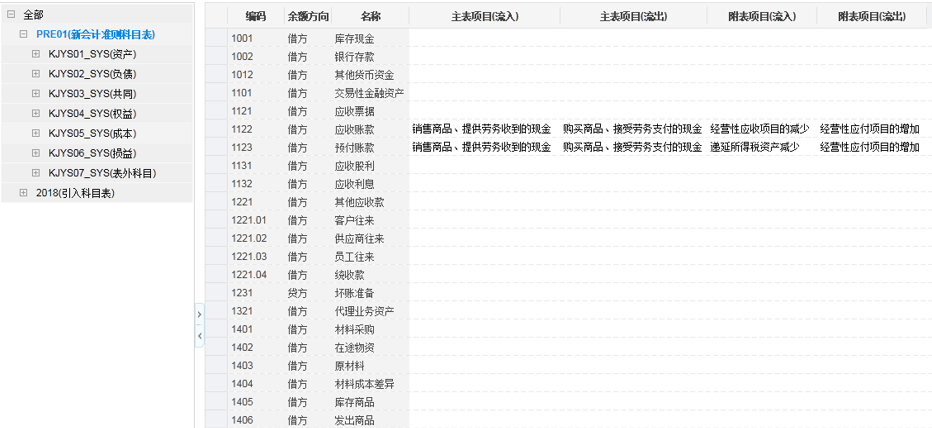Click the 主表项目(流入) column header

coord(484,17)
